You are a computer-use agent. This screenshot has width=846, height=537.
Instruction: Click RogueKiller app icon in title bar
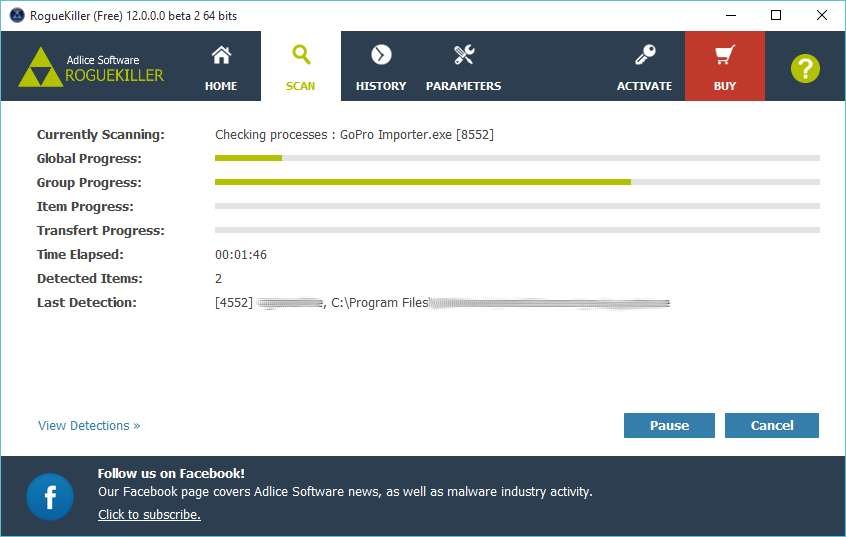pos(17,15)
